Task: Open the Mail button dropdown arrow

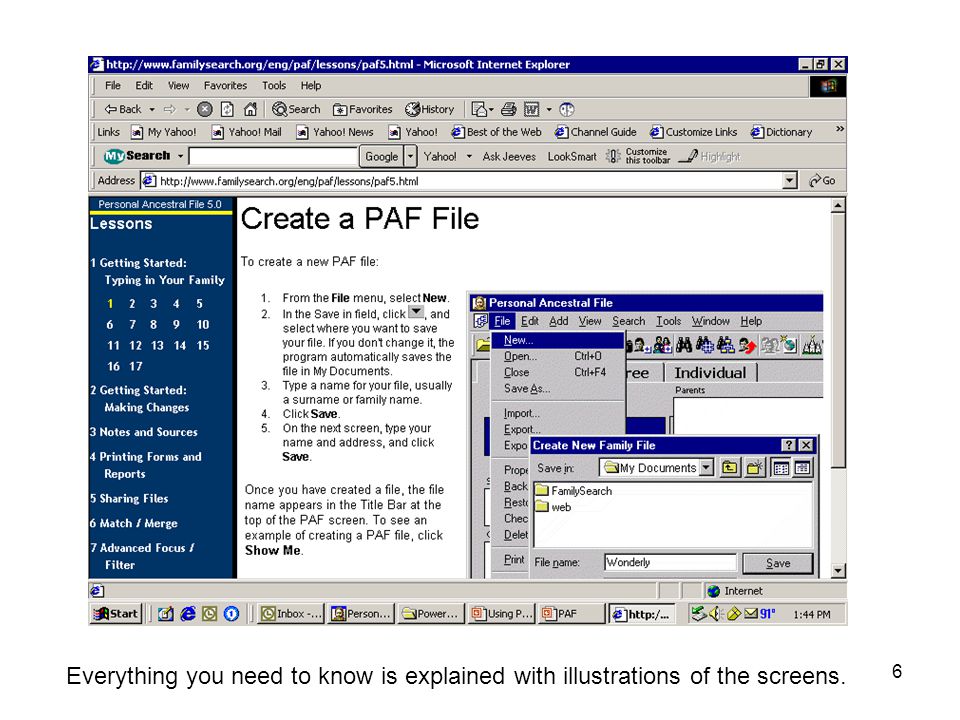Action: coord(491,110)
